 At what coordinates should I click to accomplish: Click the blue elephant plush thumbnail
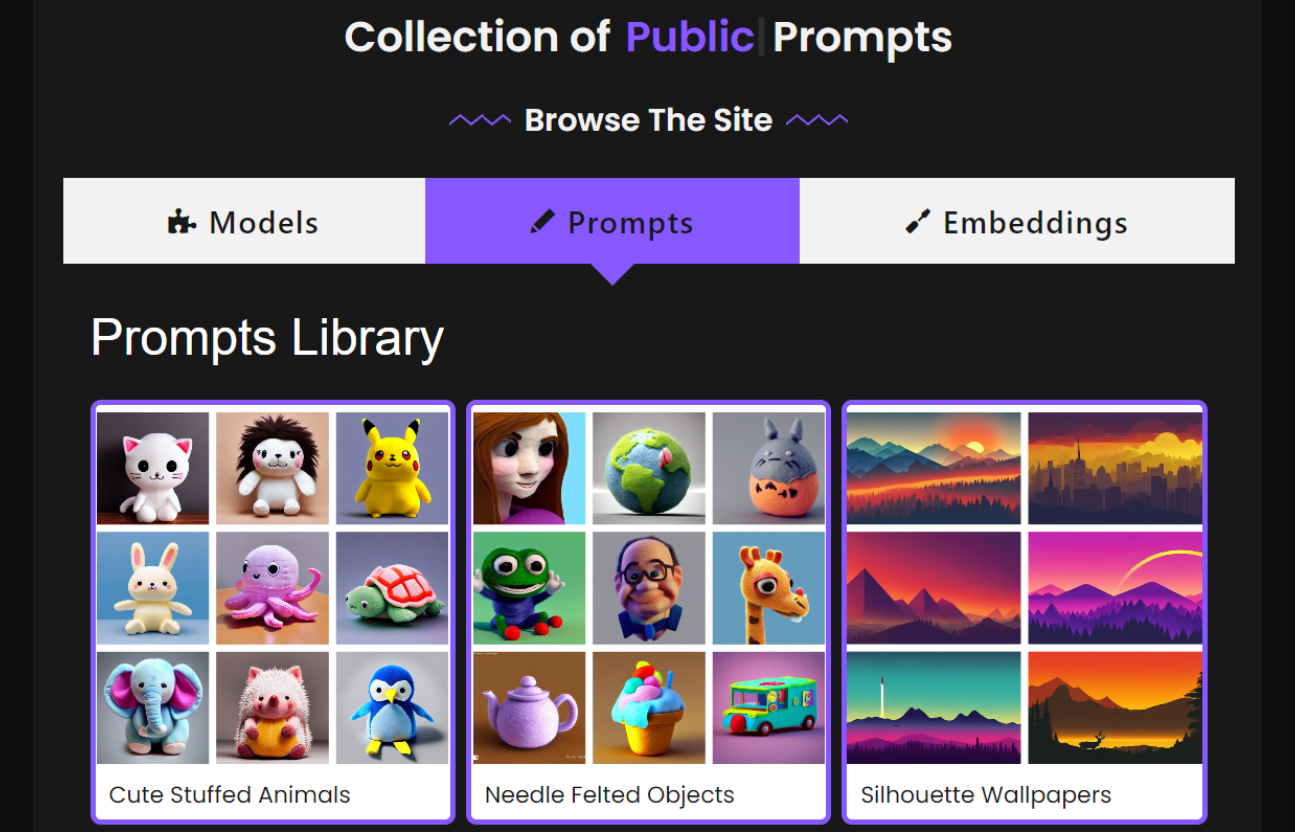(x=153, y=708)
